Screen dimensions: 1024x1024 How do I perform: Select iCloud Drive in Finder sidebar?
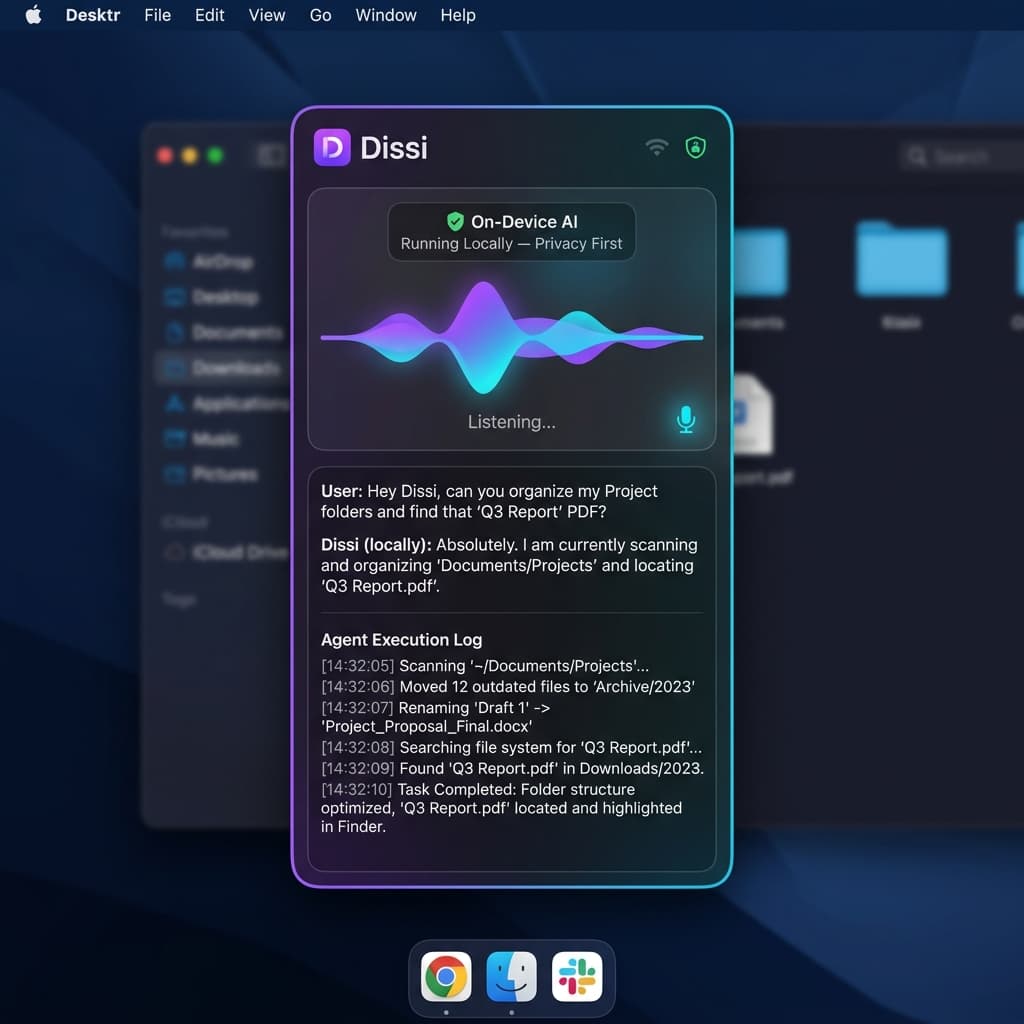click(226, 552)
